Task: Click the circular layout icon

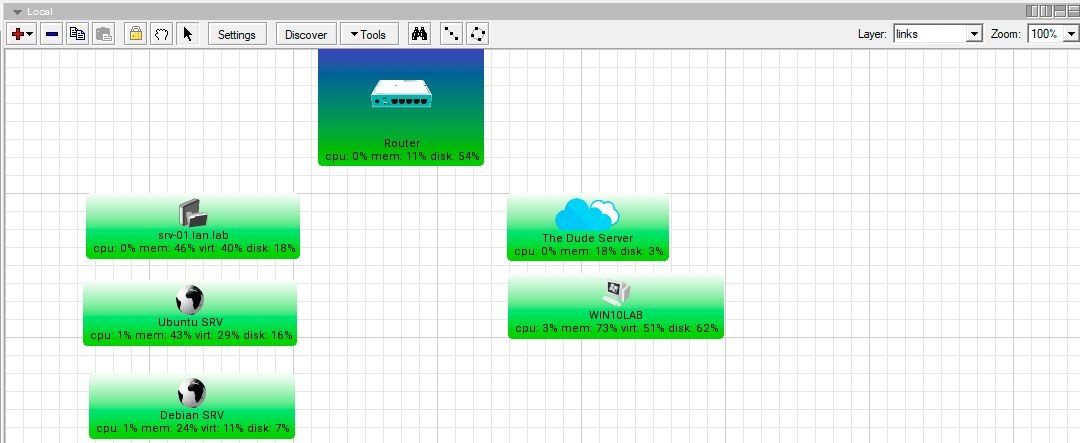Action: (478, 34)
